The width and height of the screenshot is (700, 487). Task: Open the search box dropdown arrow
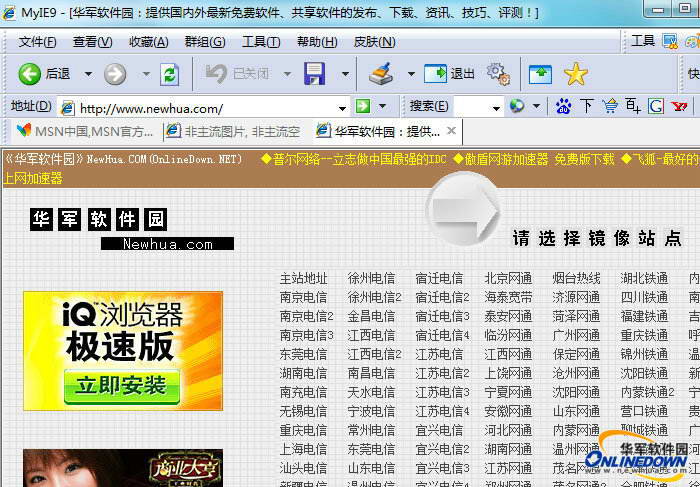coord(496,108)
